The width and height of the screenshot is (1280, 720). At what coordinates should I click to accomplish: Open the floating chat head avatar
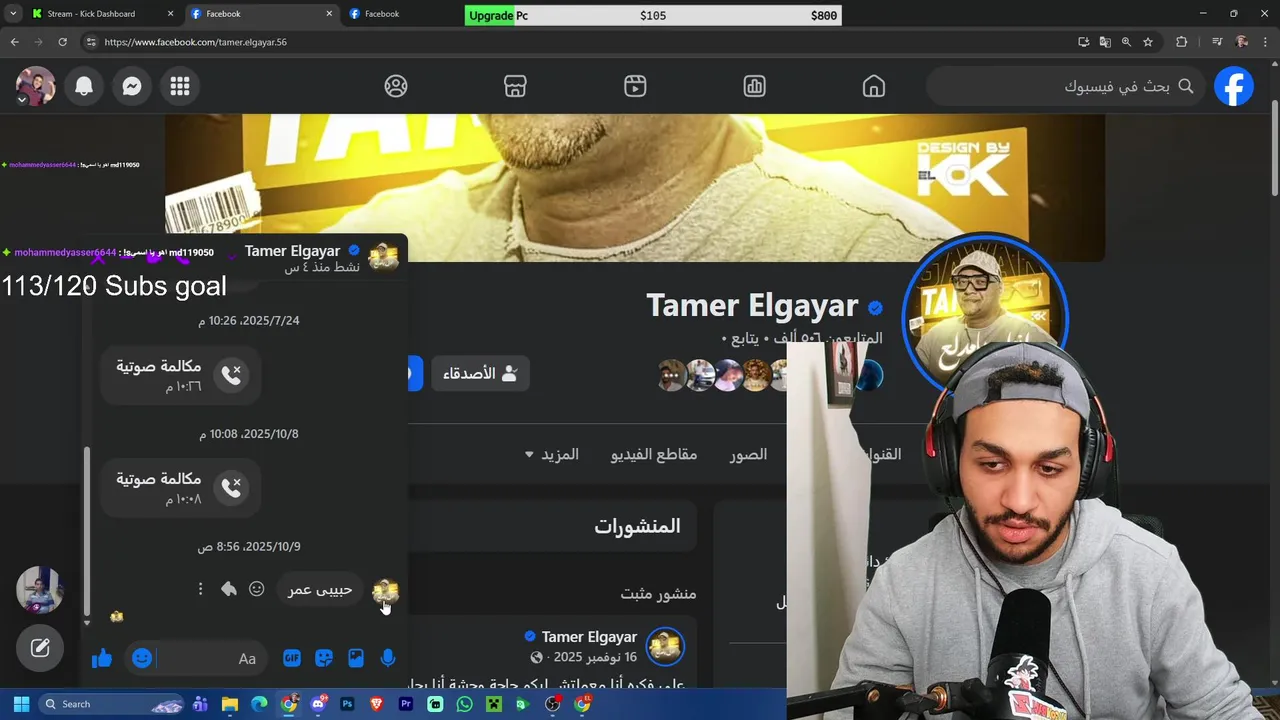(x=40, y=590)
